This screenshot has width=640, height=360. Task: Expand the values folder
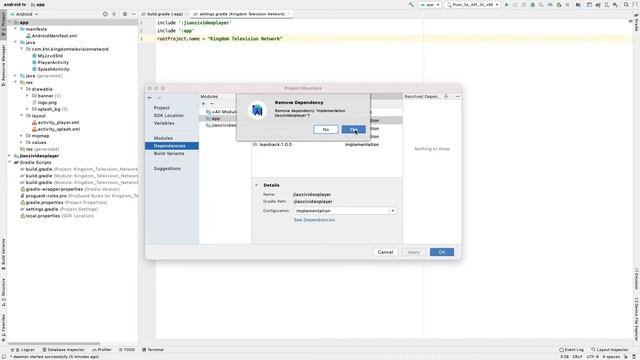click(22, 142)
